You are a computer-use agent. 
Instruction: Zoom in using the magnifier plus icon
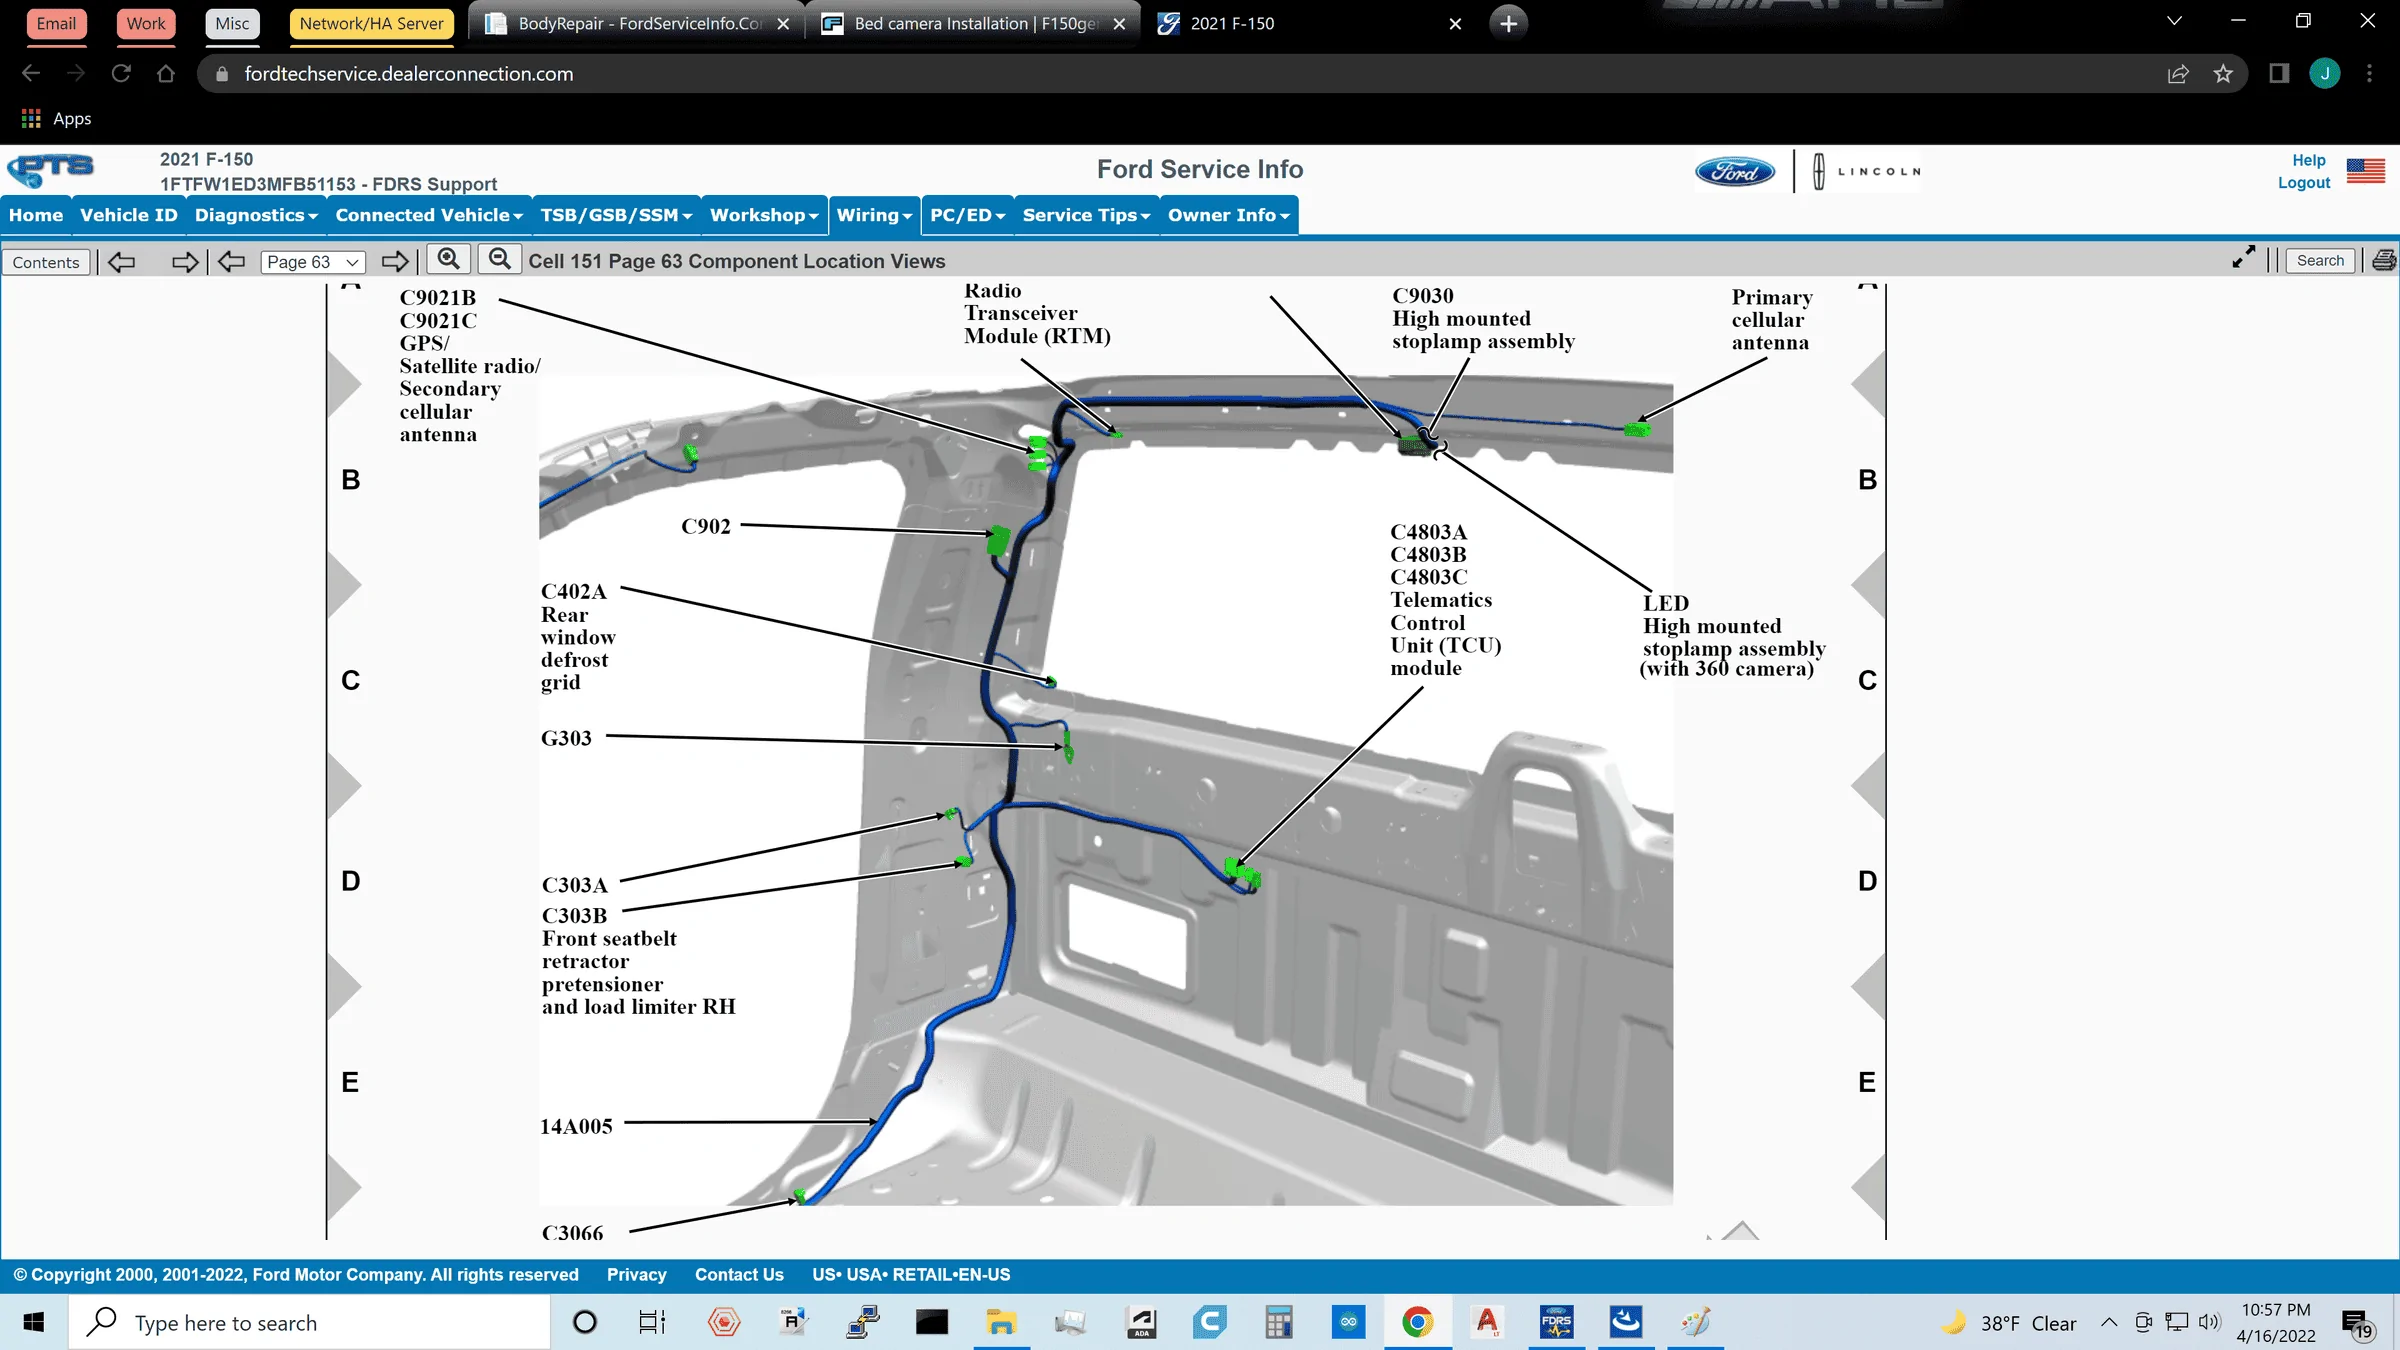[448, 258]
